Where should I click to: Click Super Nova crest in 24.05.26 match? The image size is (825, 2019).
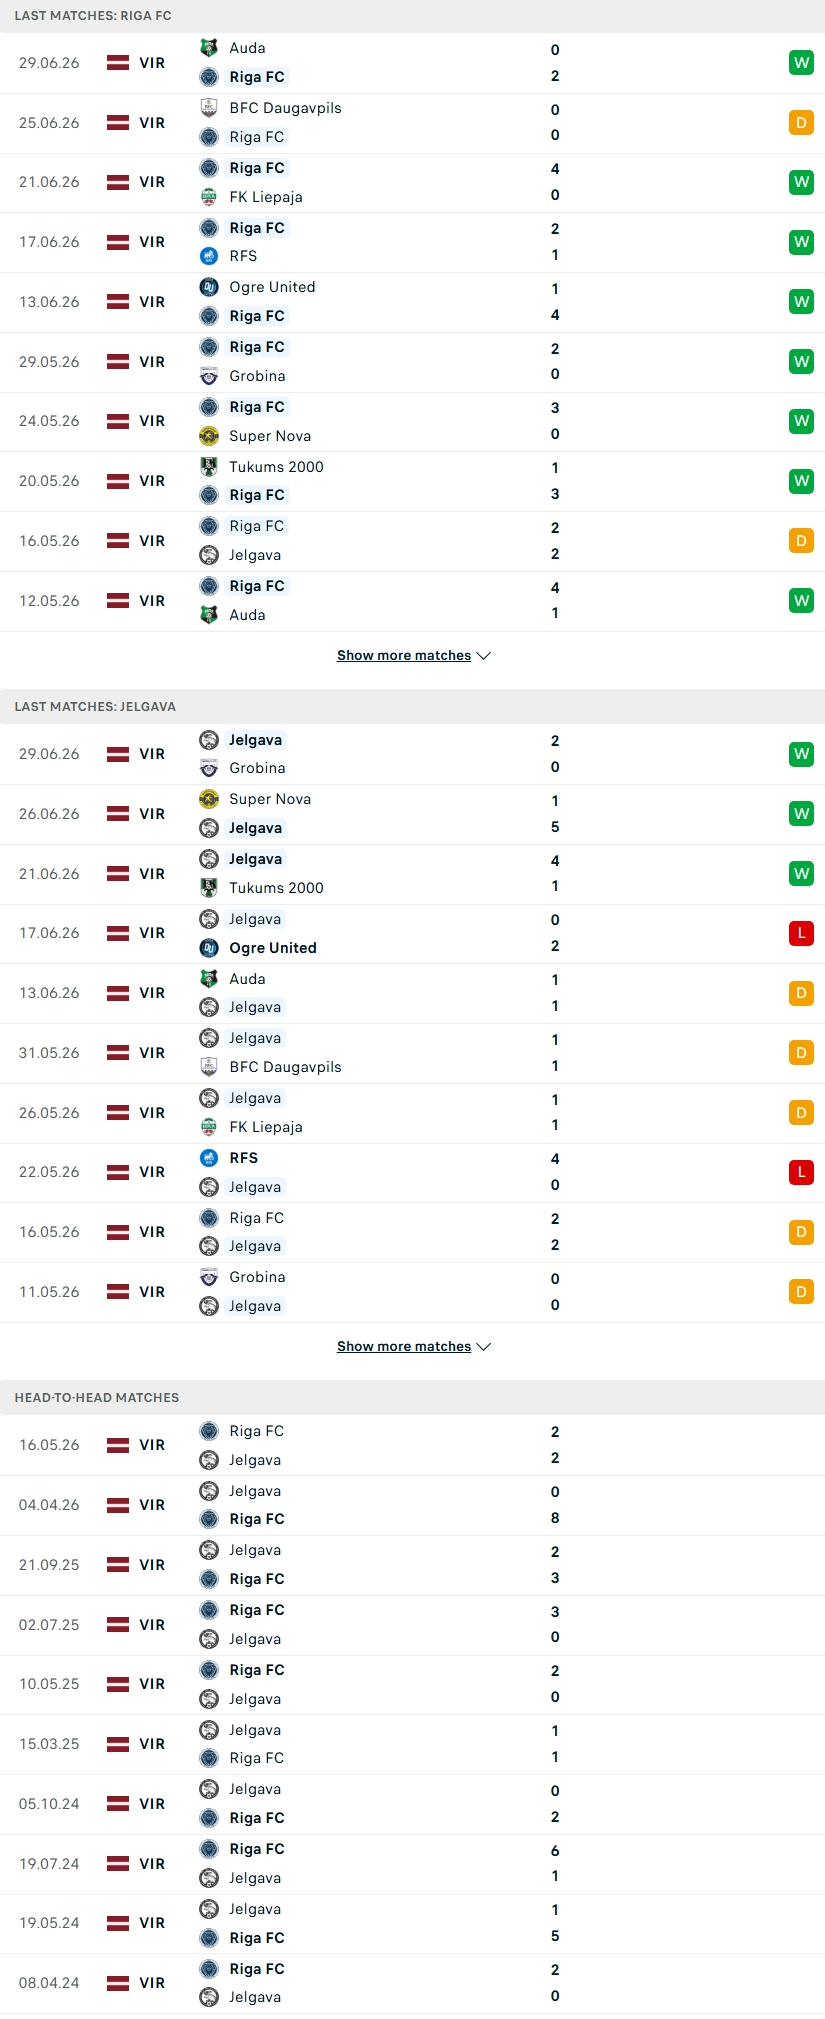(209, 436)
